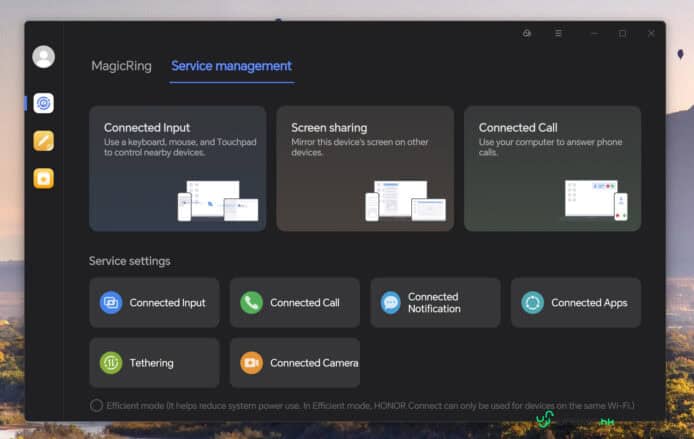The image size is (694, 439).
Task: Open the Connected Input feature card
Action: tap(177, 168)
